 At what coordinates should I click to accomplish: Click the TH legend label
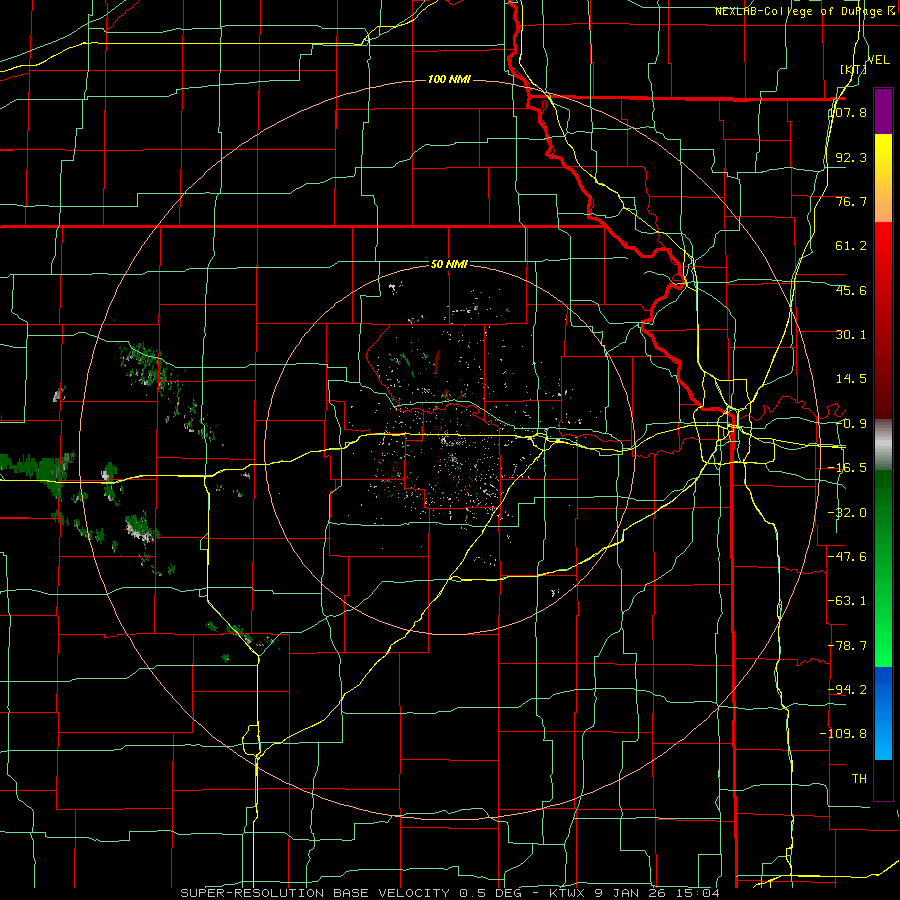tap(859, 778)
